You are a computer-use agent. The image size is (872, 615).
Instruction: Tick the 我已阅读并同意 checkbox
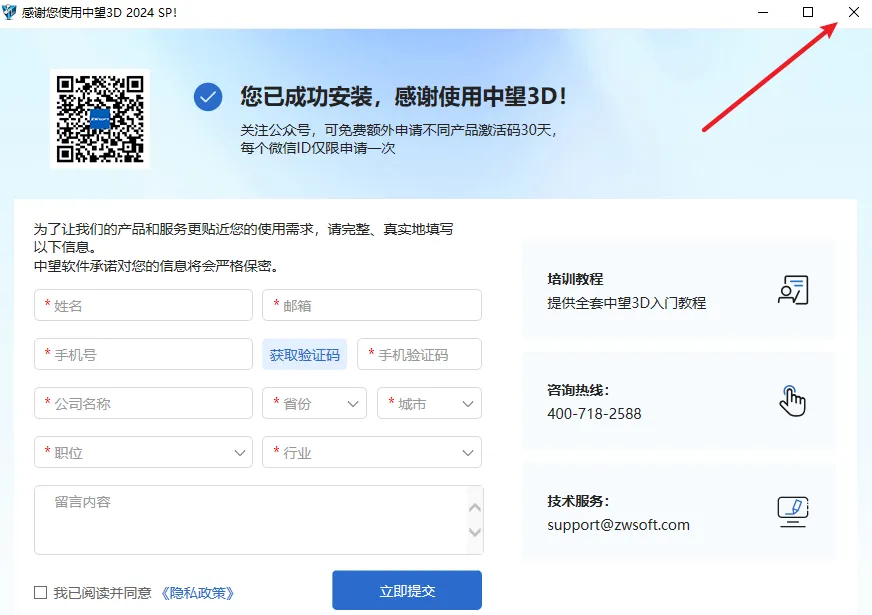pyautogui.click(x=40, y=592)
